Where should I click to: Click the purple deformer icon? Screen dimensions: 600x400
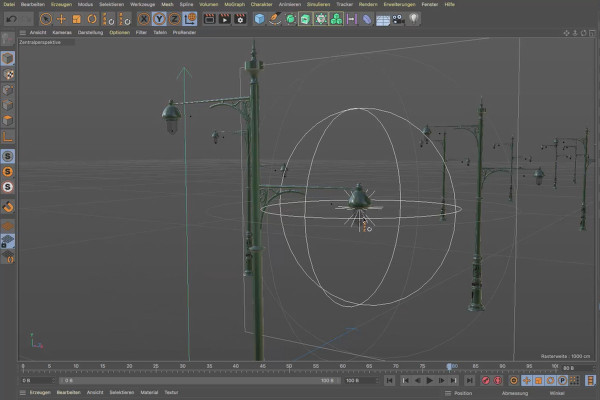point(367,19)
